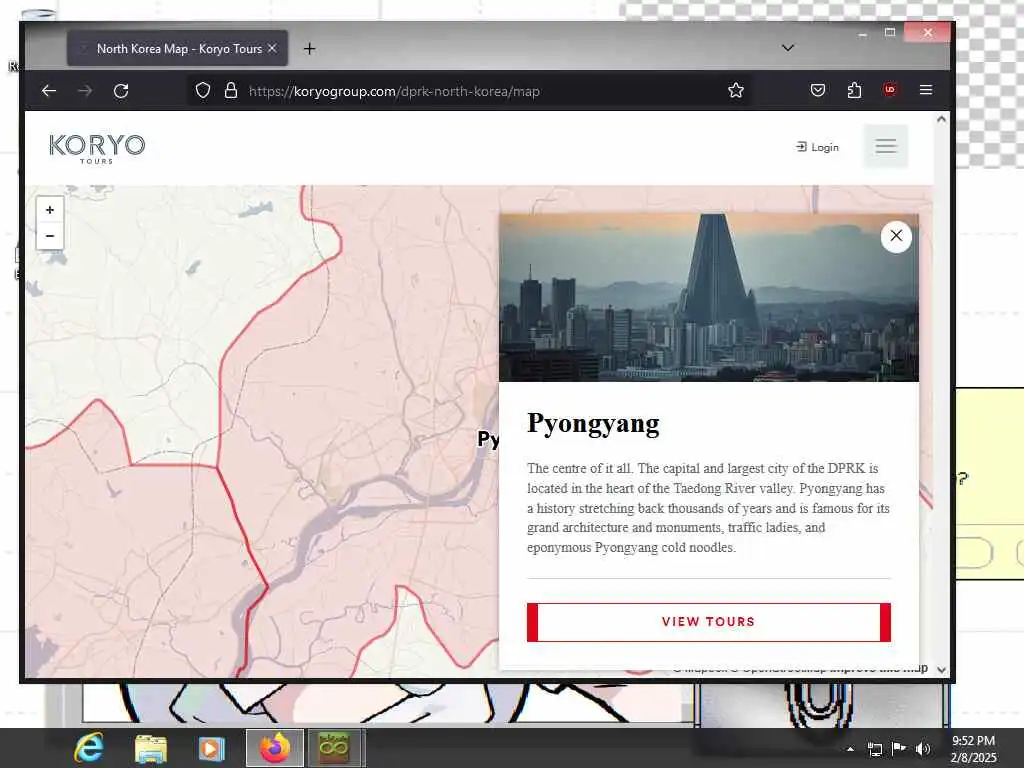This screenshot has height=768, width=1024.
Task: Click the browser forward arrow
Action: 85,91
